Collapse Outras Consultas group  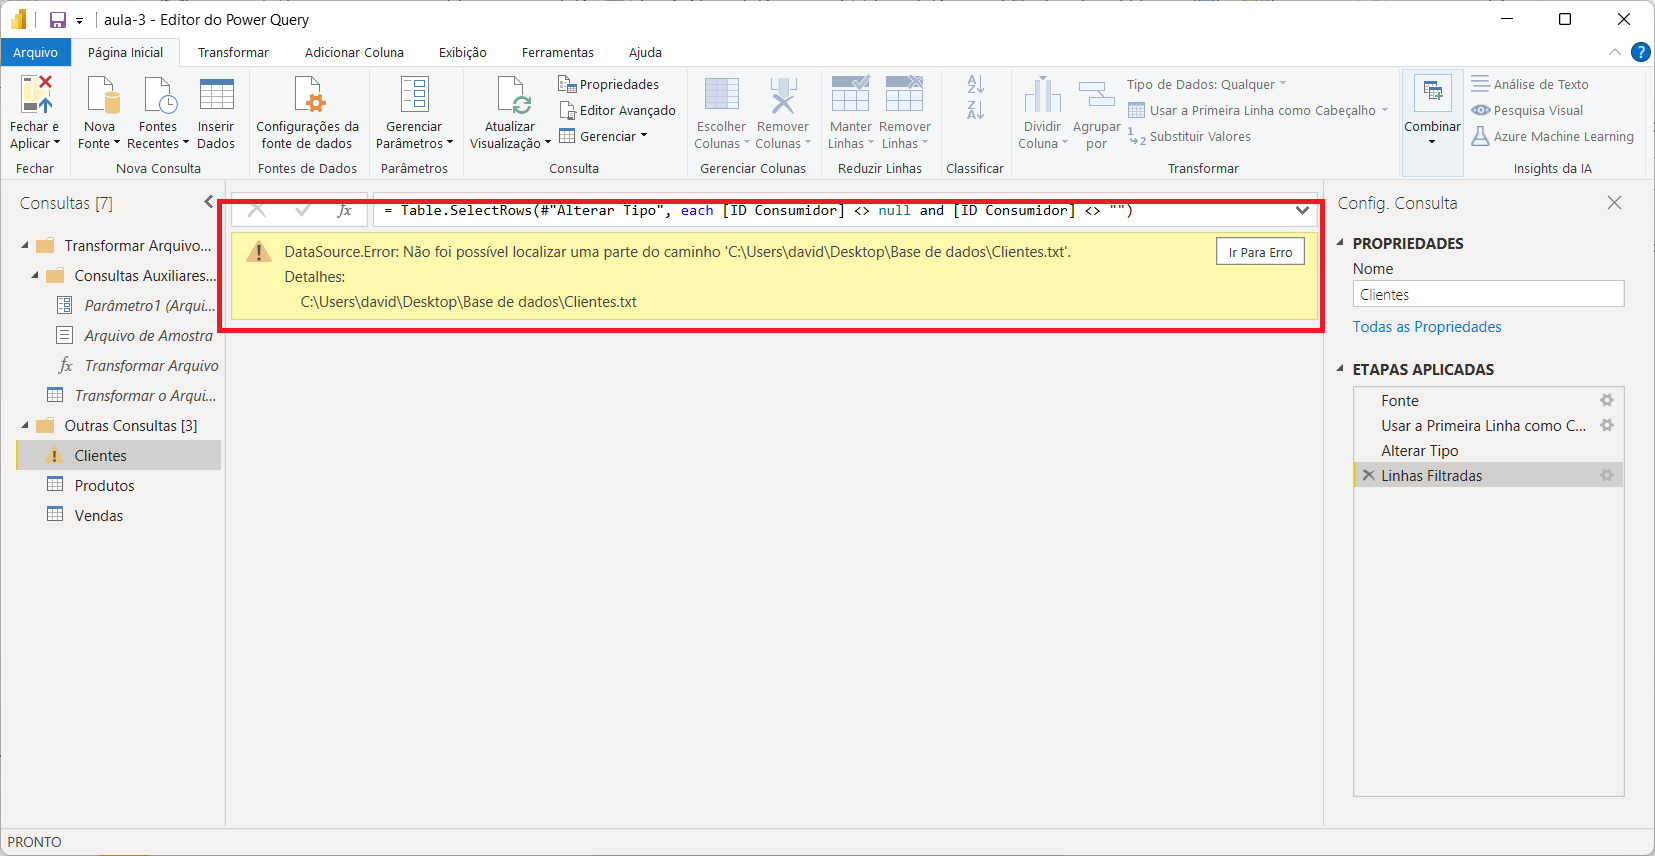coord(25,425)
